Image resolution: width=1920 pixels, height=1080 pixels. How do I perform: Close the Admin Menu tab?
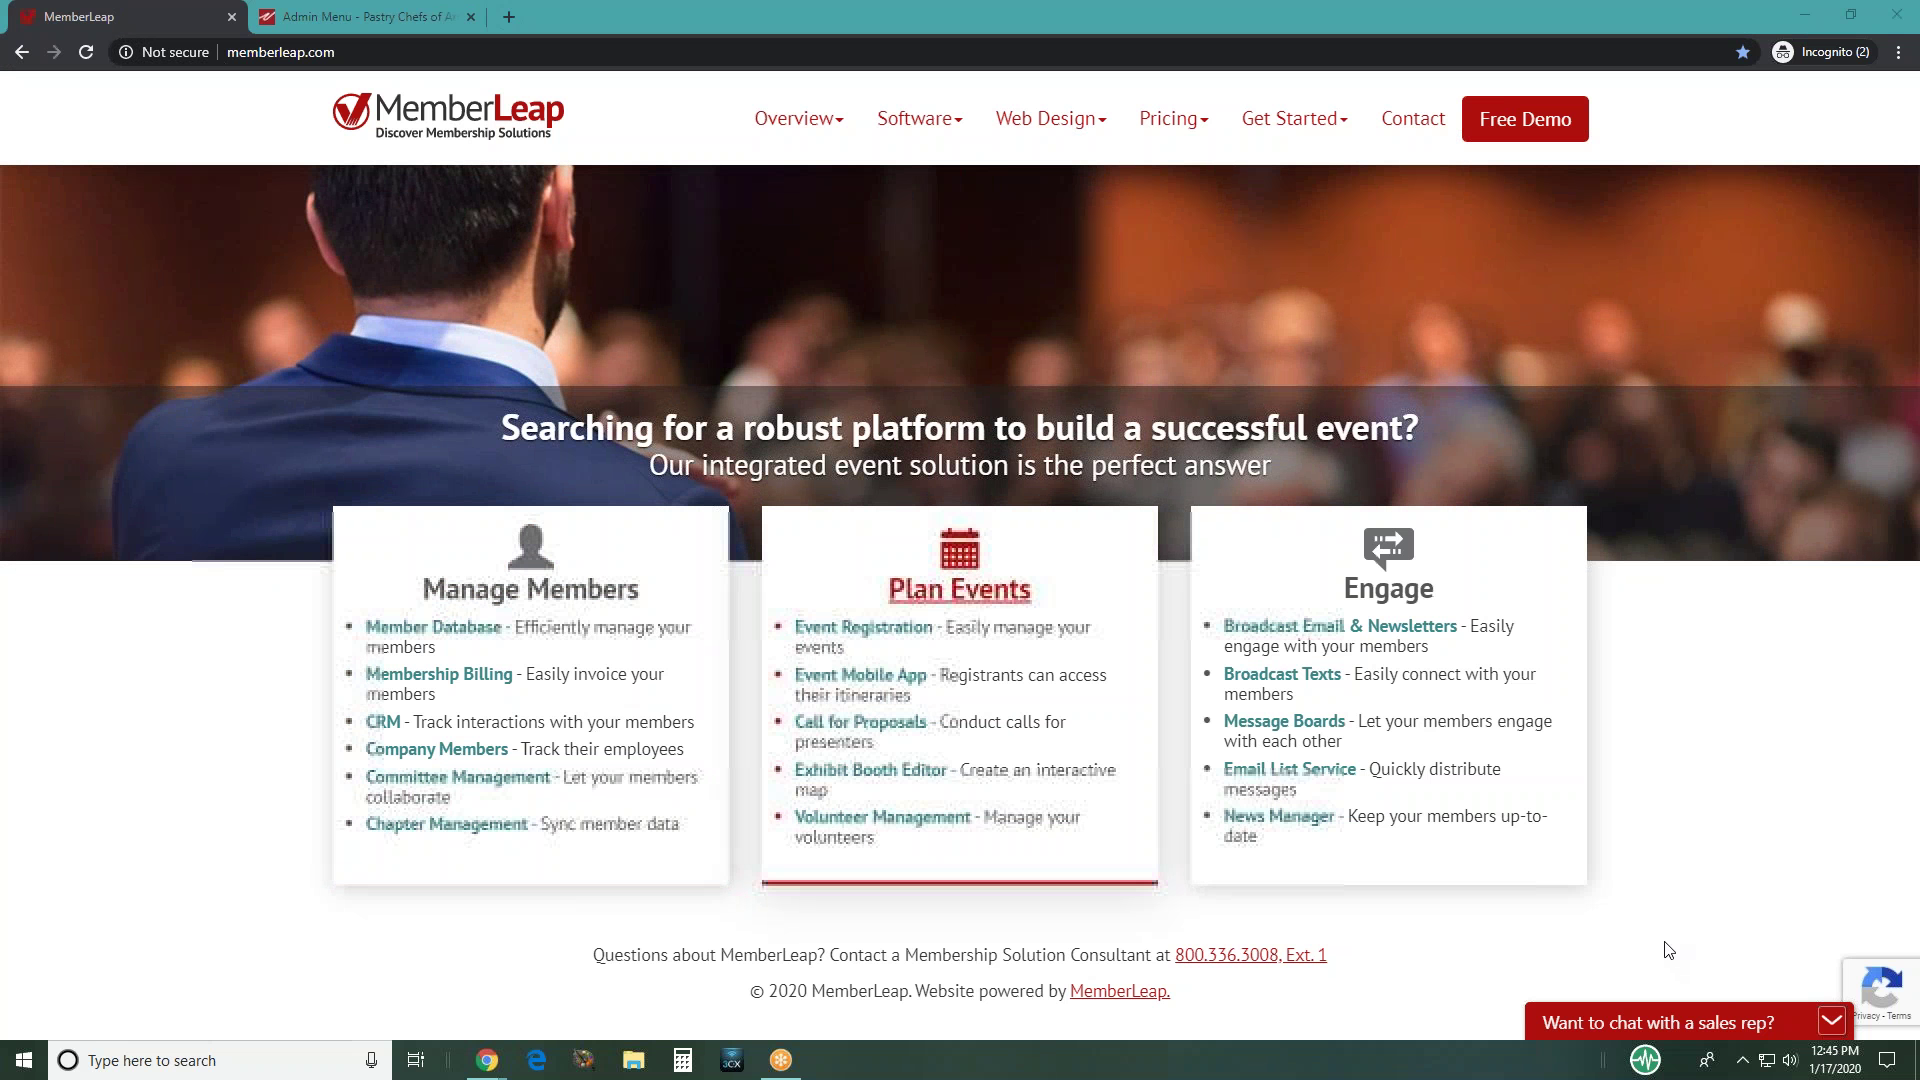click(x=471, y=17)
